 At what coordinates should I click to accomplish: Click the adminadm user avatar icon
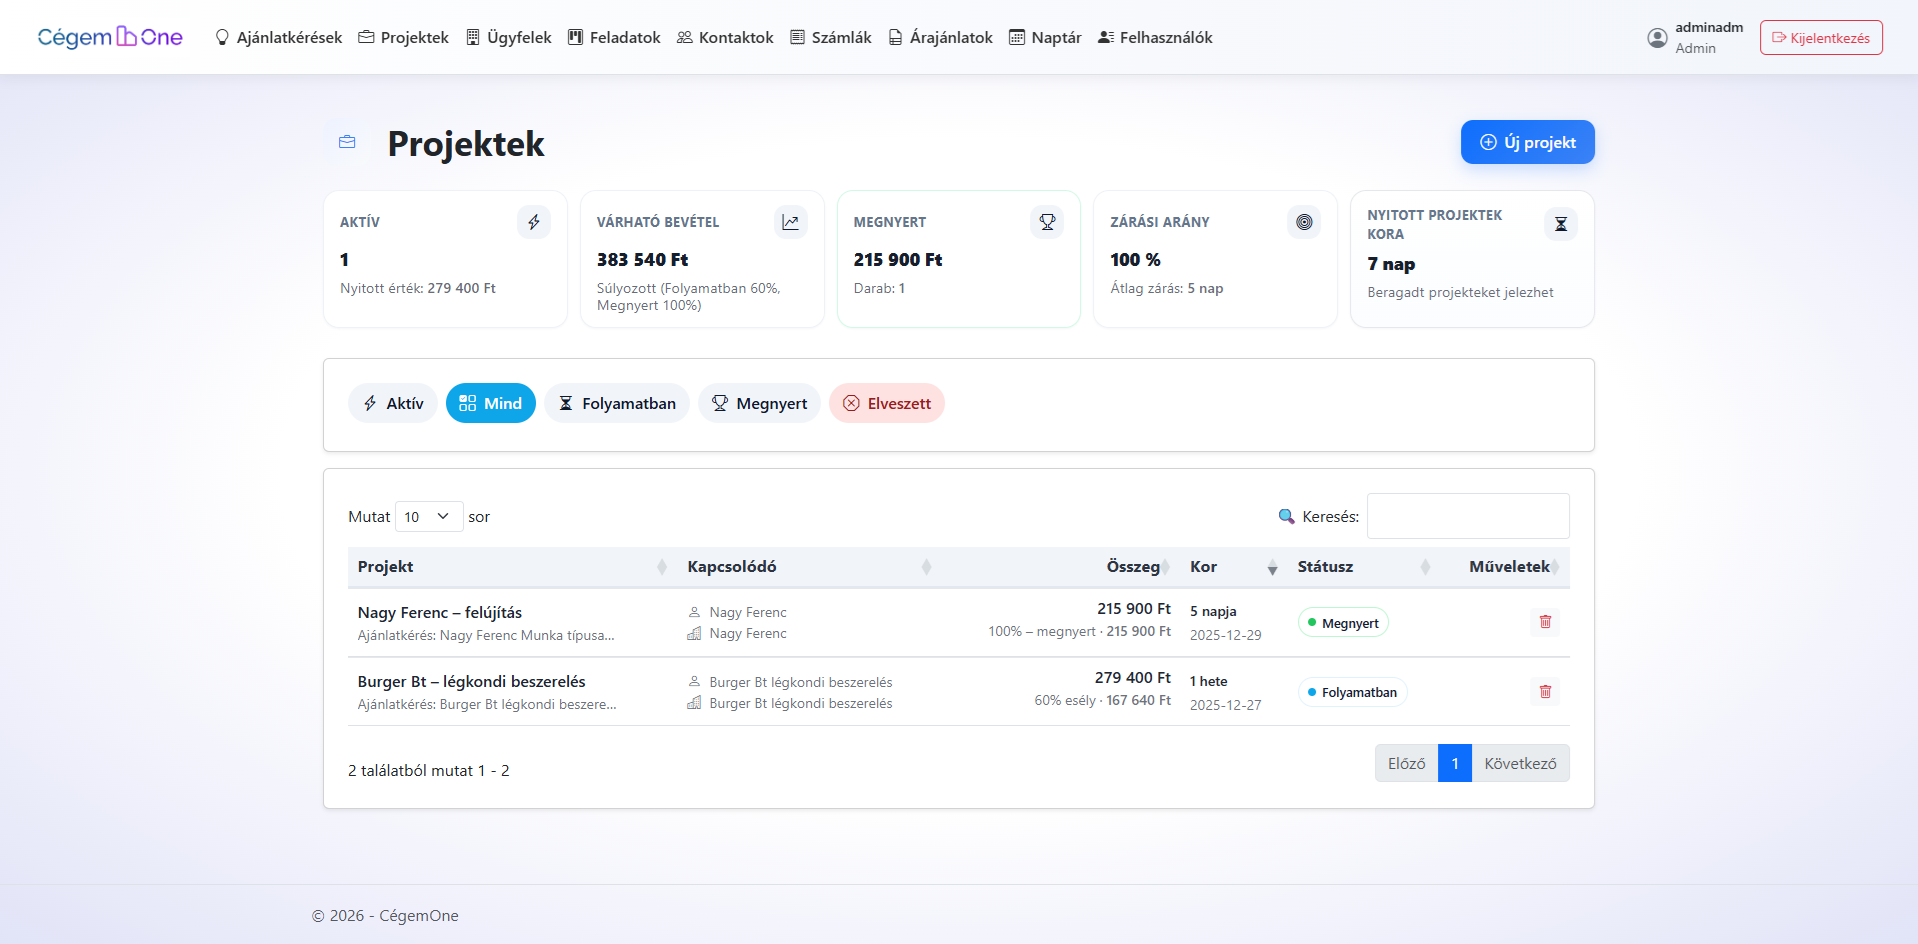pos(1657,38)
